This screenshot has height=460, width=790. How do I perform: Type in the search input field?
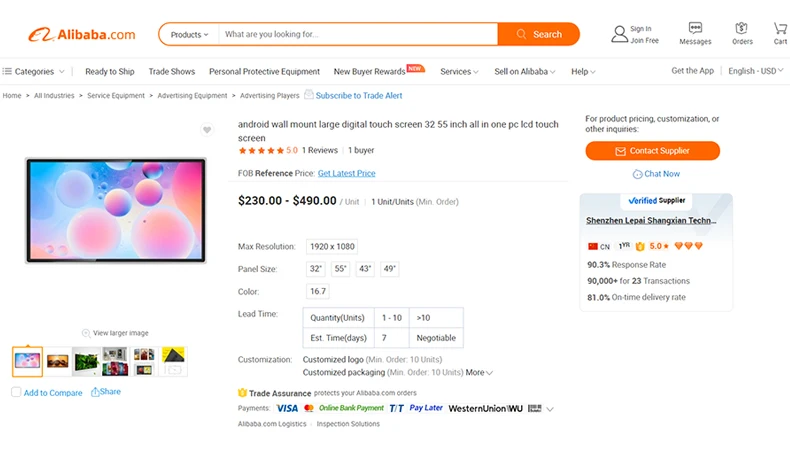tap(357, 35)
